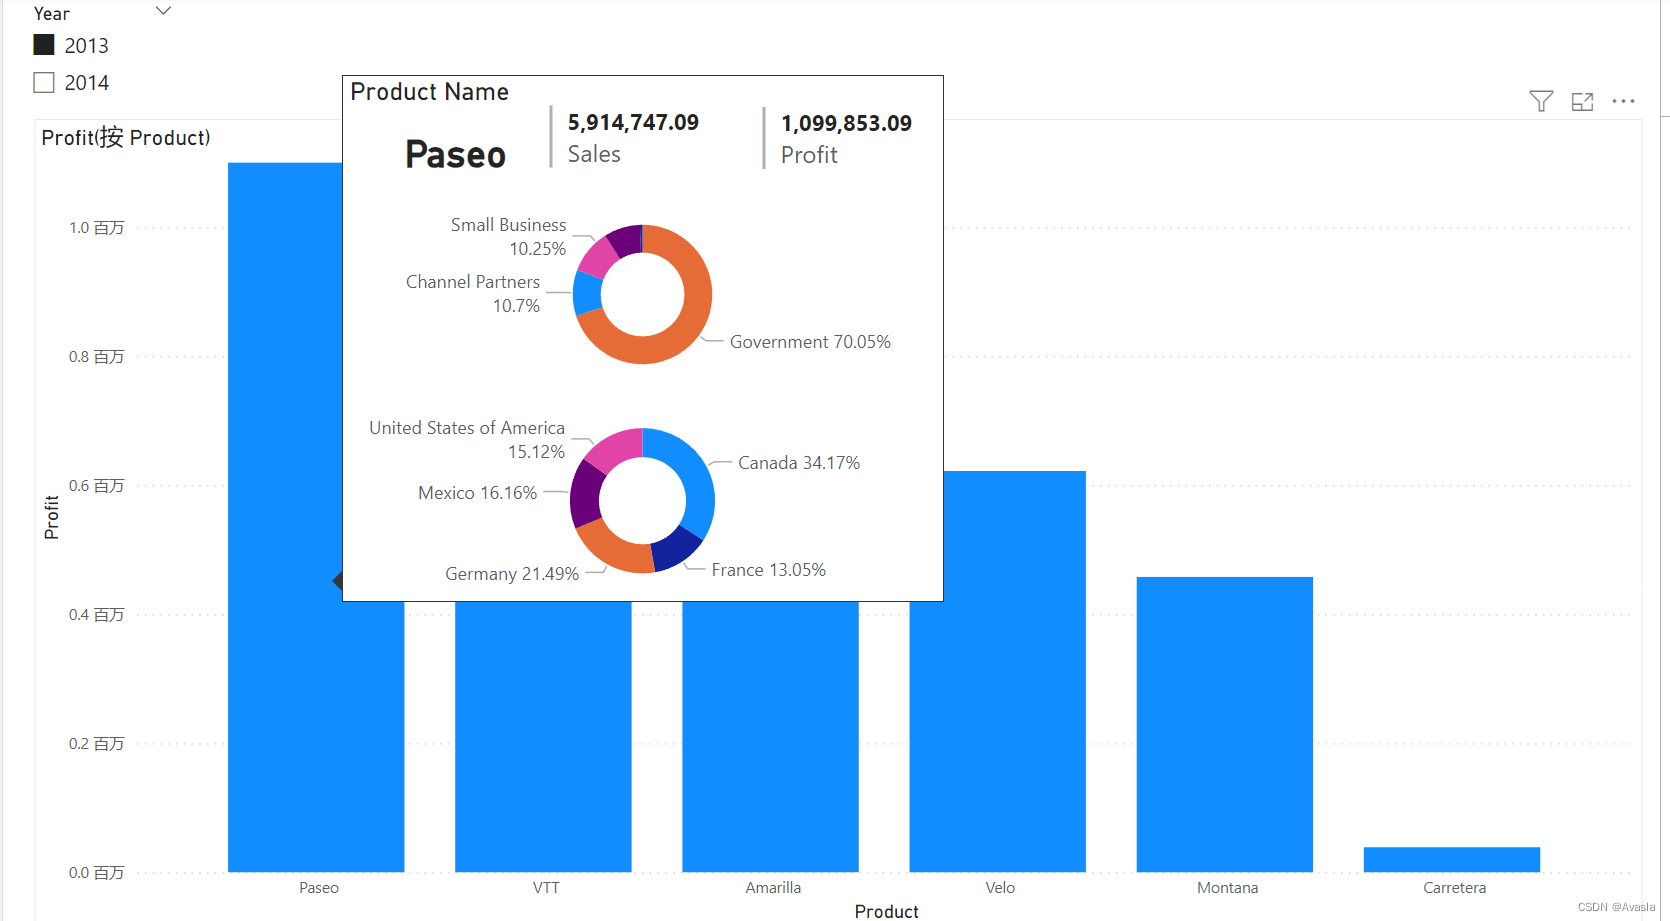Click the 1,099,853.09 Profit value

click(x=846, y=124)
